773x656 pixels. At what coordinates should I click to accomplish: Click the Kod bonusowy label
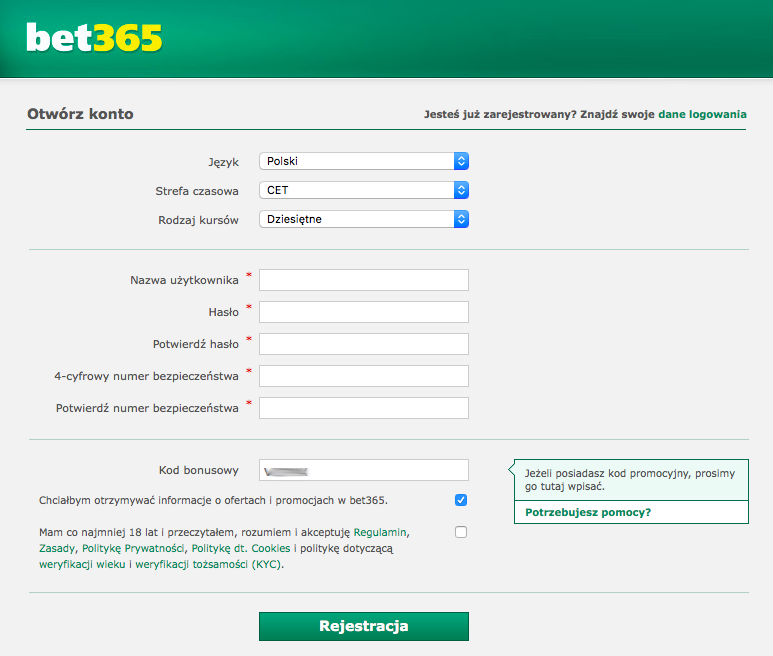point(199,470)
